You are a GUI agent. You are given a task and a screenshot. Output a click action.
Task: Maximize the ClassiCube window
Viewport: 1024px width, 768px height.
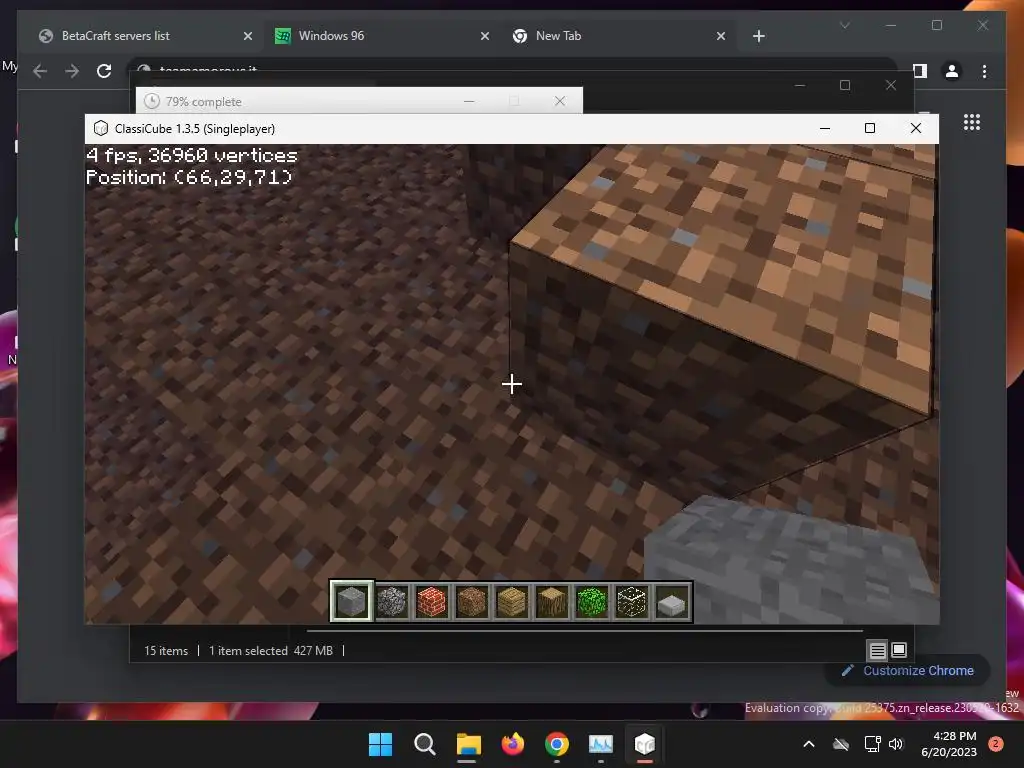[870, 129]
